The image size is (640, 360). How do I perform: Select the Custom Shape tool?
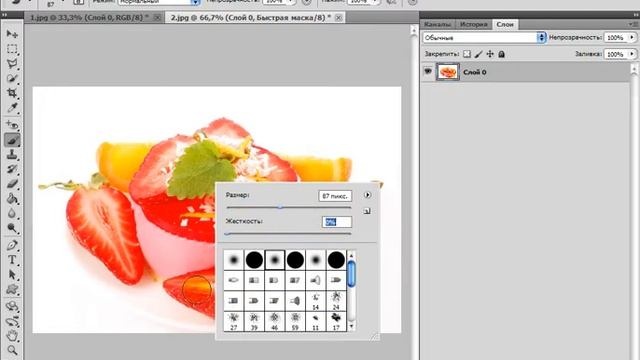click(12, 289)
